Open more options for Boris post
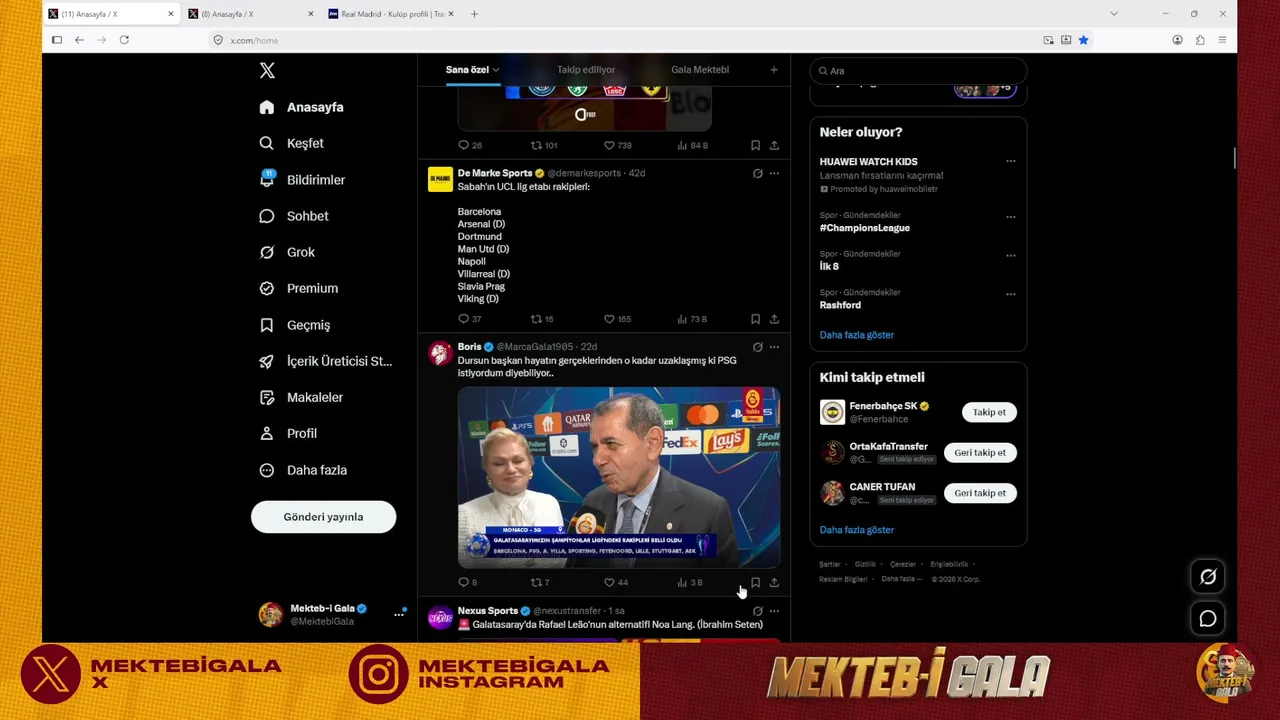This screenshot has height=720, width=1280. point(774,347)
